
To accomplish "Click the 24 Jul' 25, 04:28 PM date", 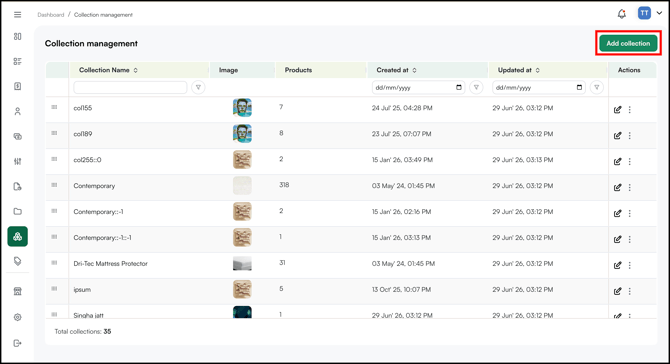I will (x=402, y=108).
